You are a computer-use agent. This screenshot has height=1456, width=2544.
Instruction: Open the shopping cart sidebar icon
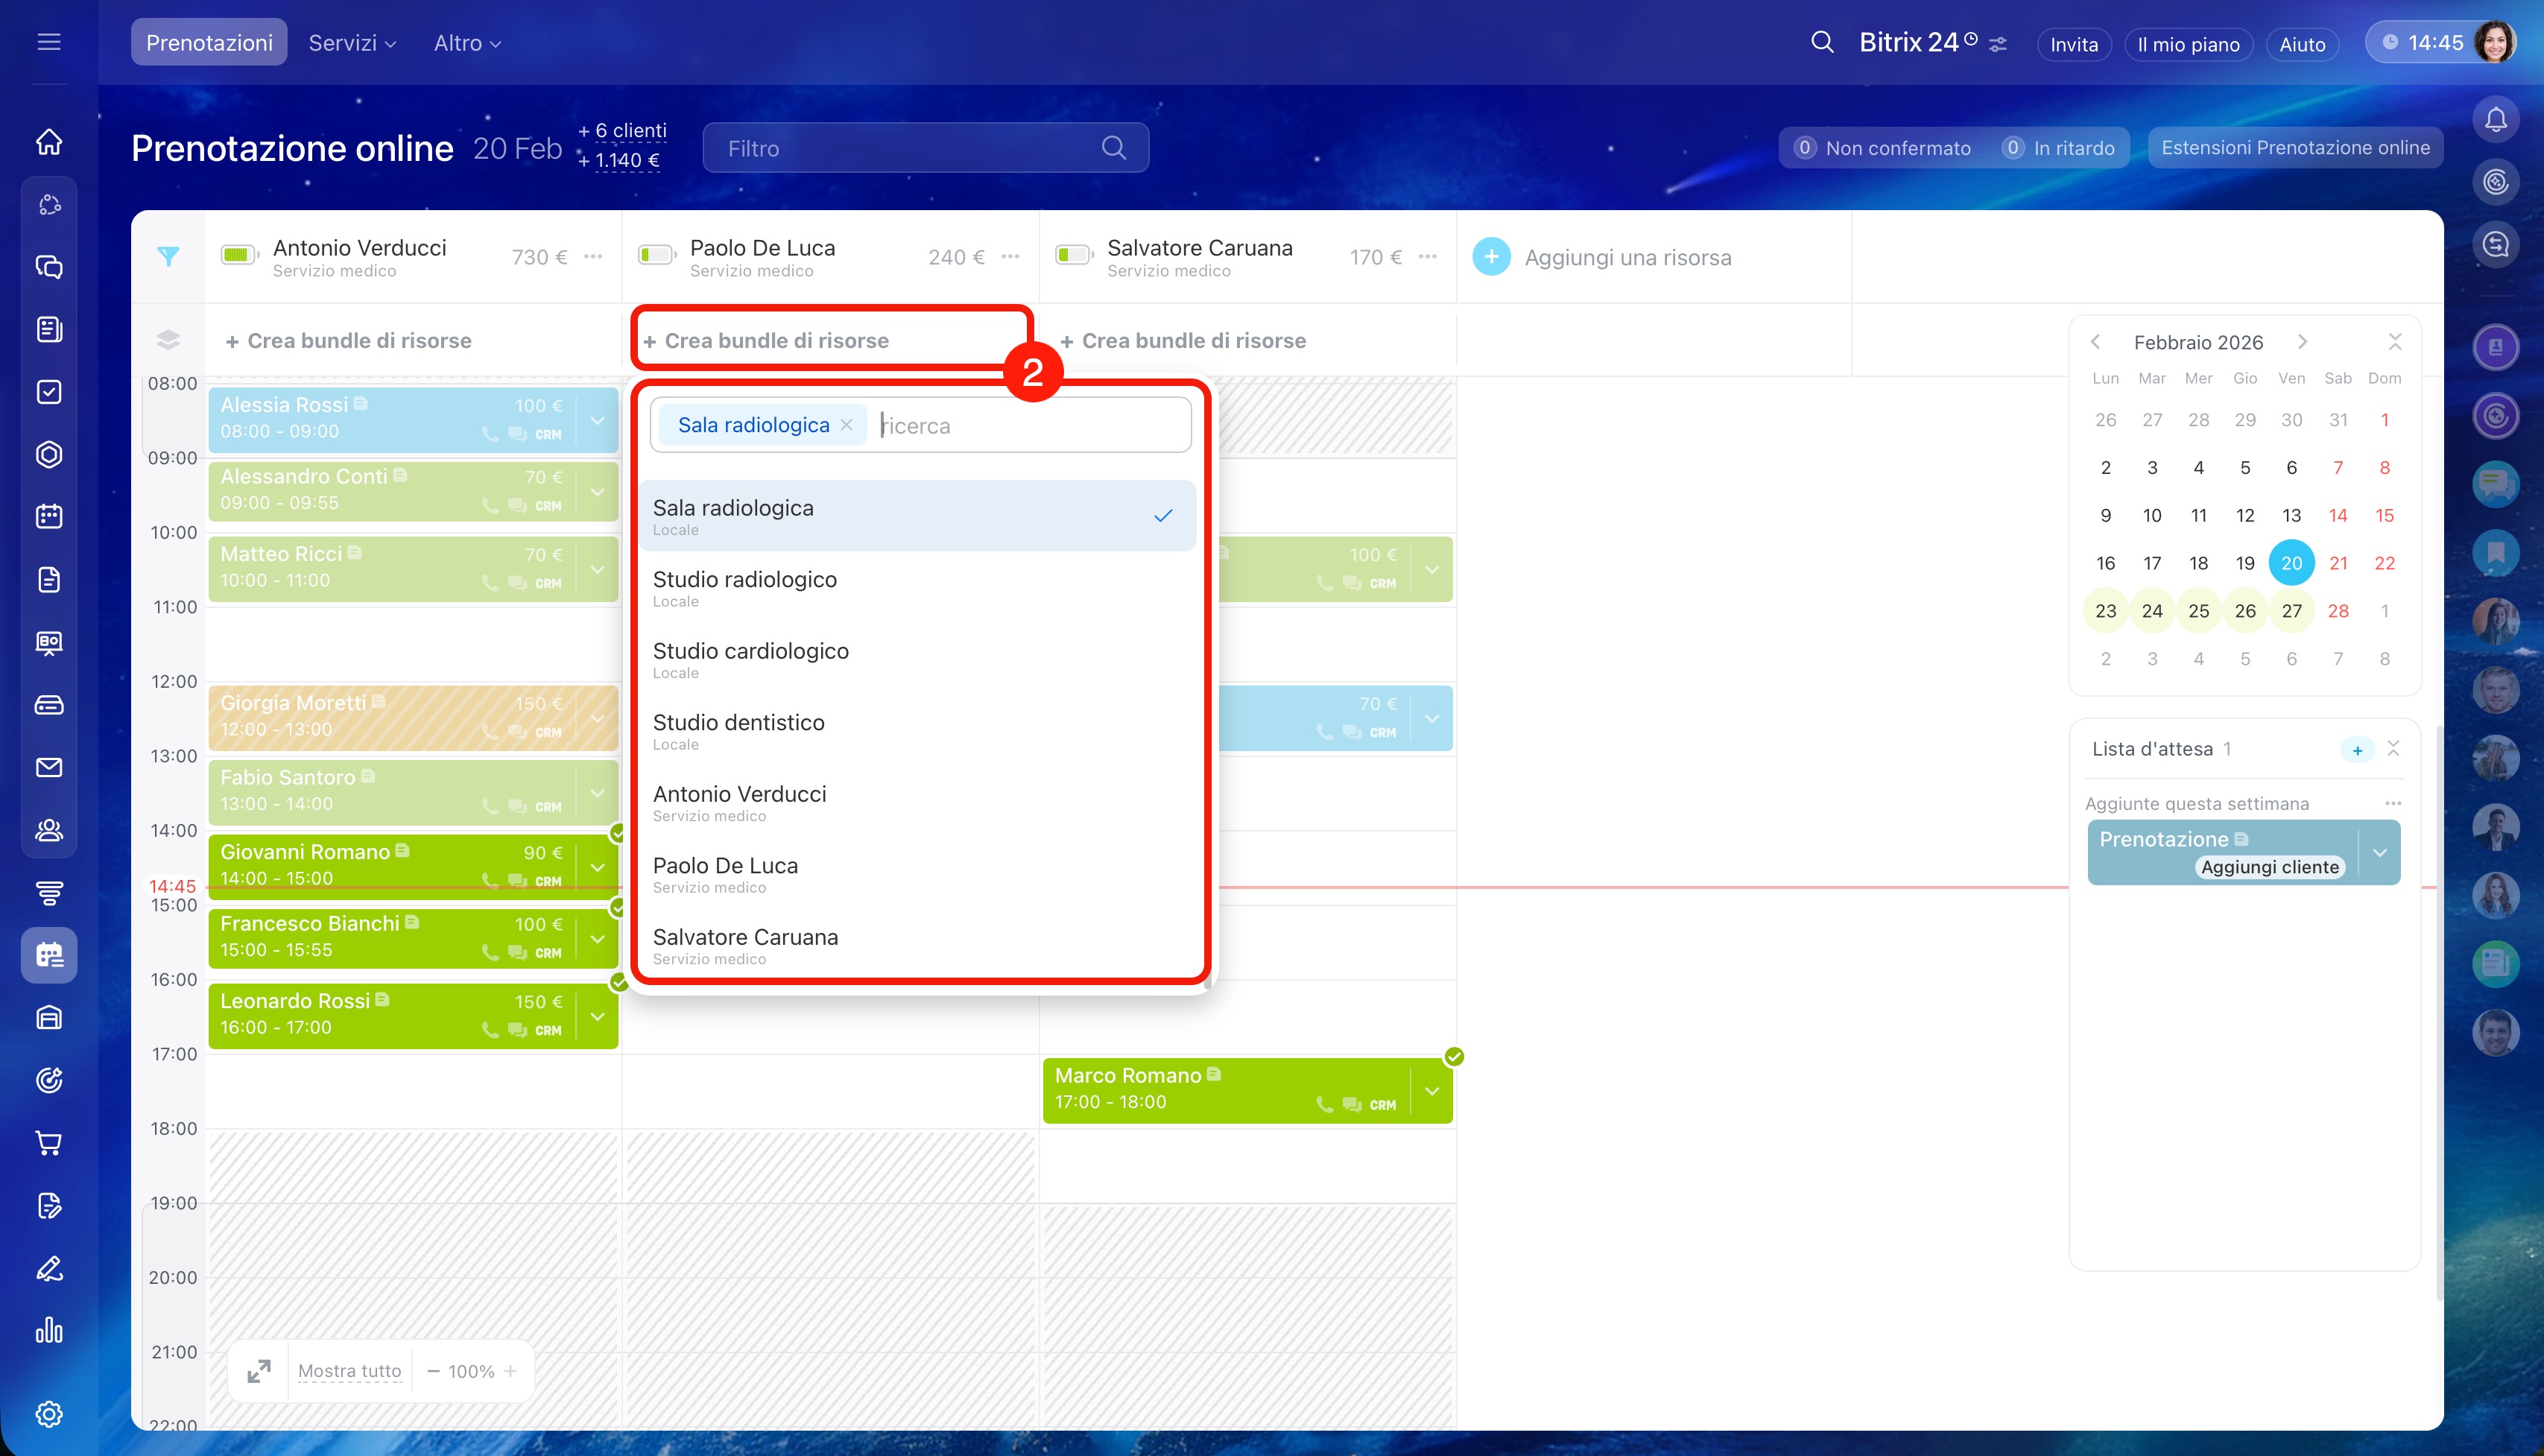coord(49,1143)
